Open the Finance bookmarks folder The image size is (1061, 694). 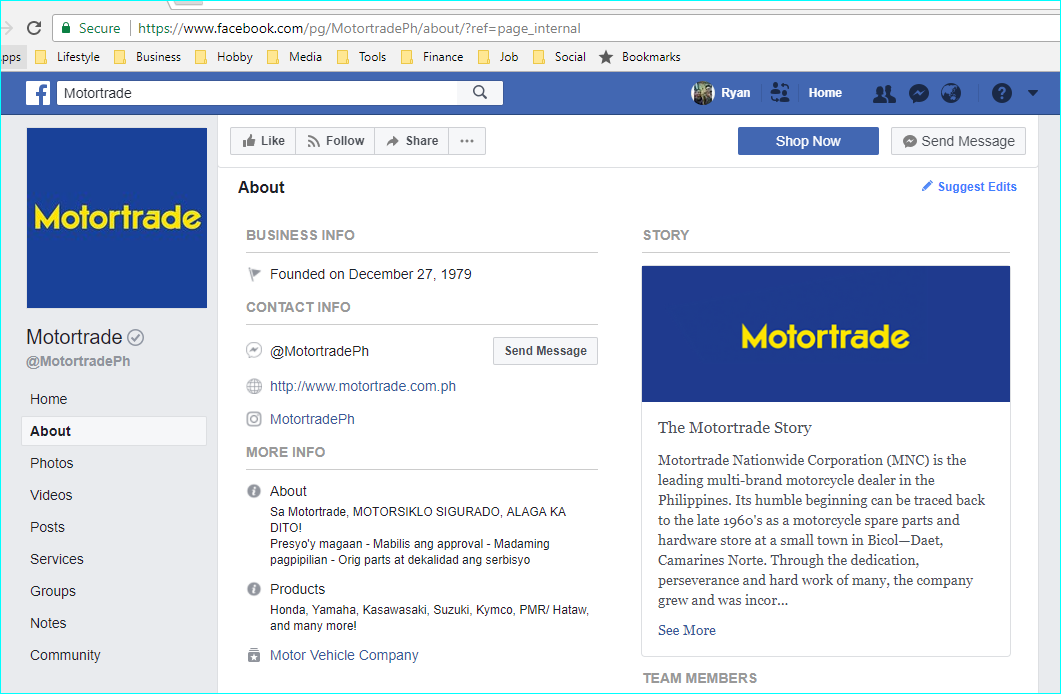click(x=432, y=57)
